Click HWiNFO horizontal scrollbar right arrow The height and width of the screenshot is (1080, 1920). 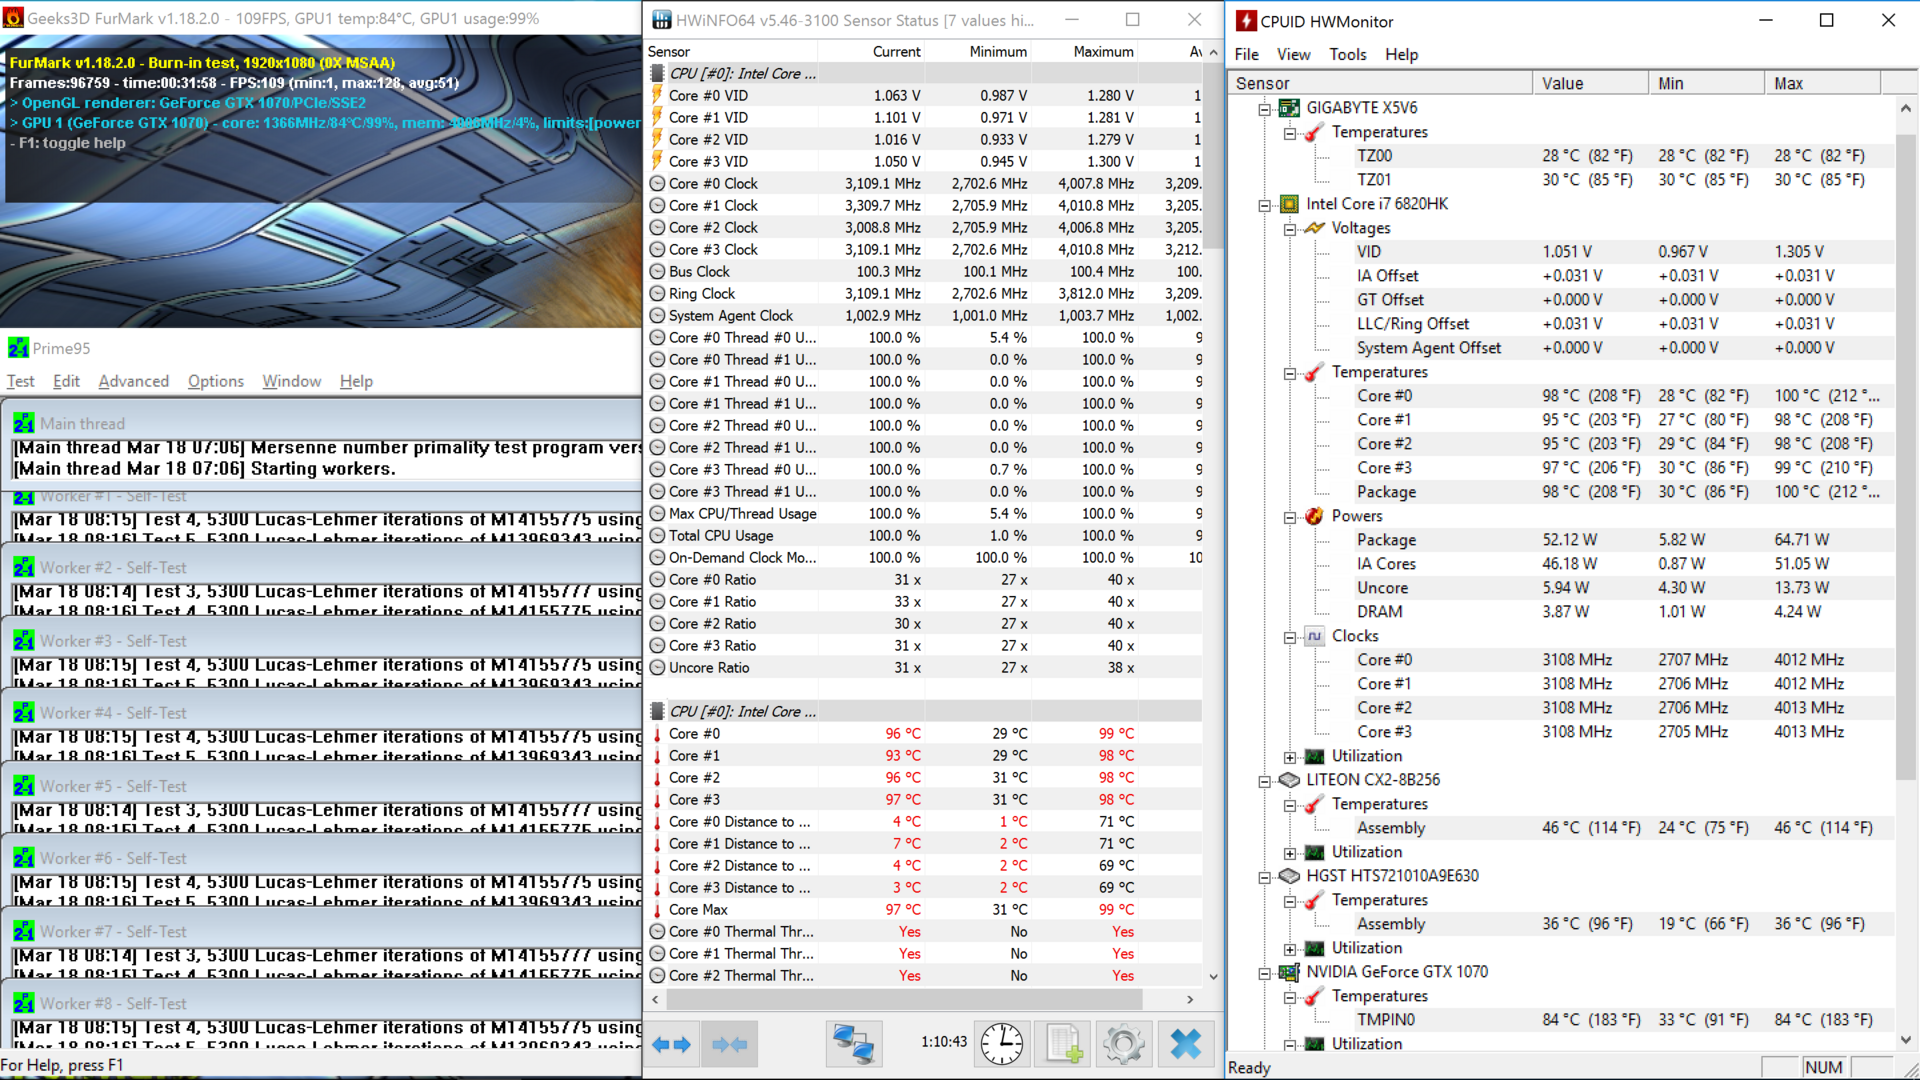(x=1190, y=999)
